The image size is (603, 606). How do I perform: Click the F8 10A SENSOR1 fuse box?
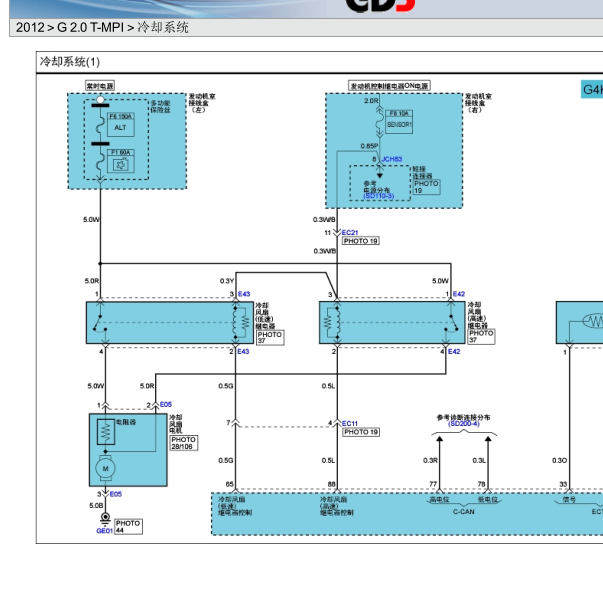coord(399,122)
